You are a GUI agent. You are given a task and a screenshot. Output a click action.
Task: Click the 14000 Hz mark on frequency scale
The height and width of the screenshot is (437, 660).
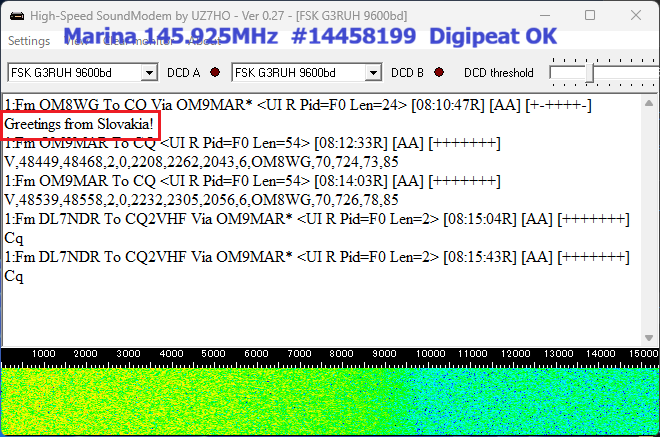pyautogui.click(x=600, y=354)
